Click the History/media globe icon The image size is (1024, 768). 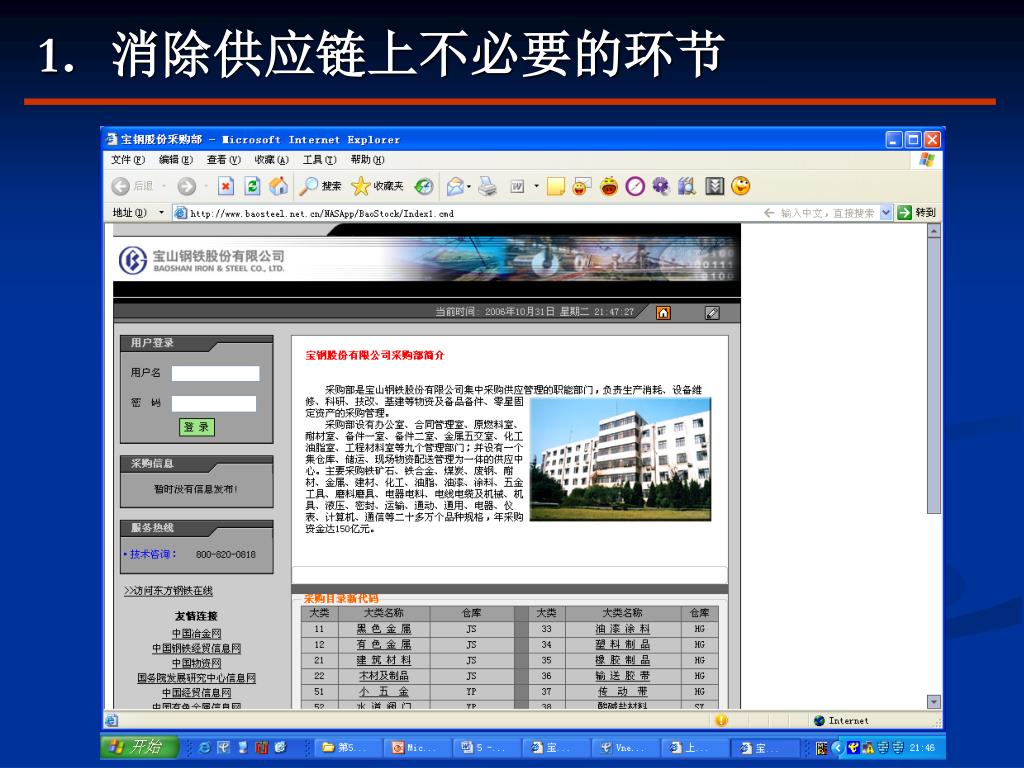click(424, 187)
